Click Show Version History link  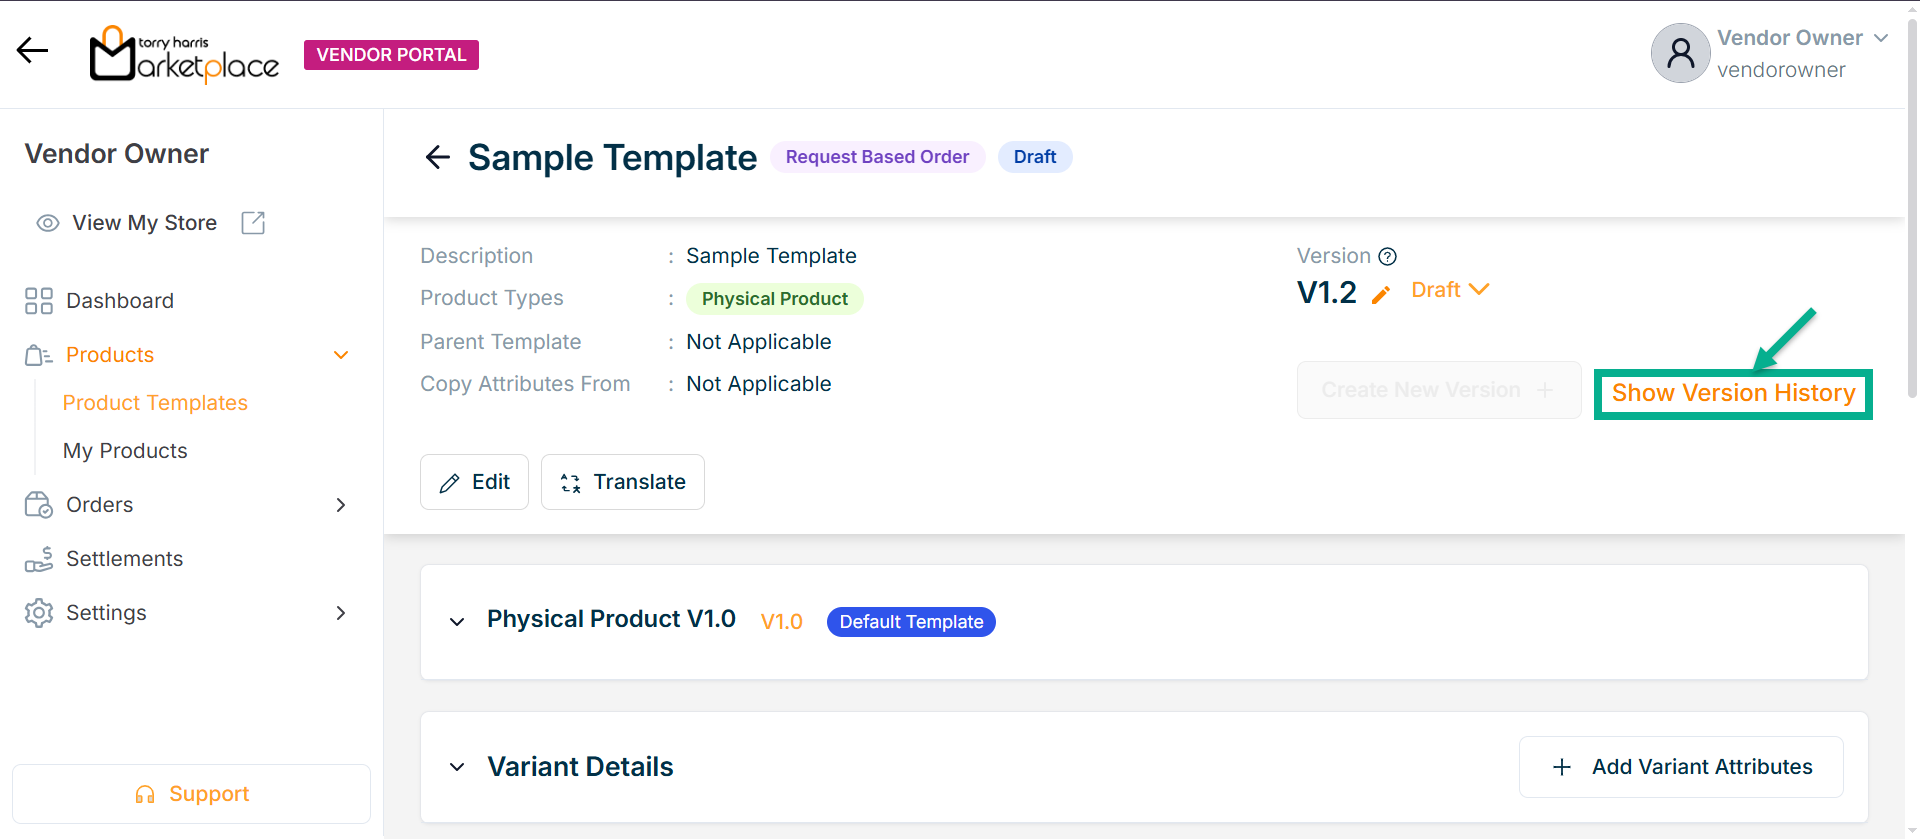point(1732,393)
